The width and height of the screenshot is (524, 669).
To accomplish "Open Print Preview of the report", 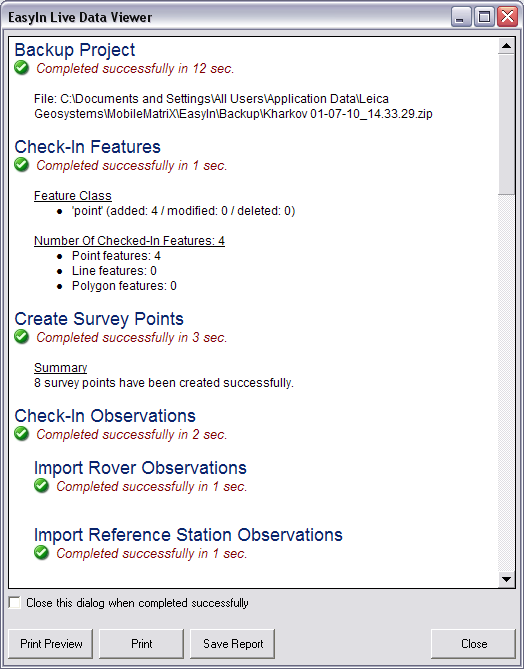I will [51, 643].
